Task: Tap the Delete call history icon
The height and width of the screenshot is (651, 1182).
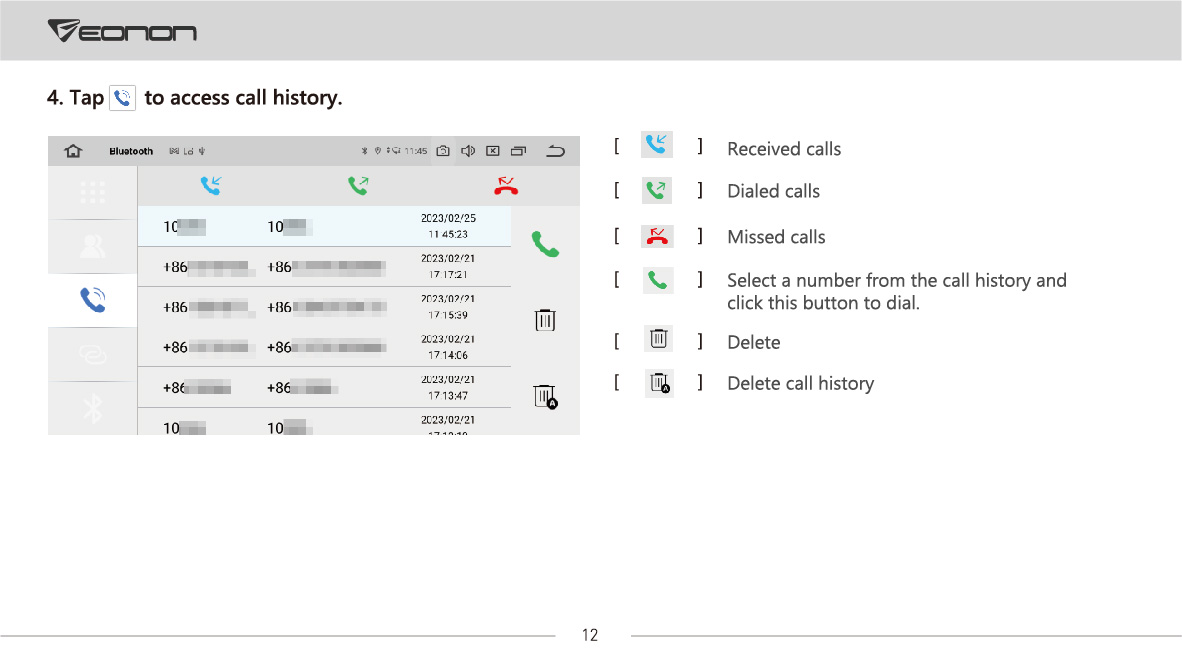Action: click(545, 396)
